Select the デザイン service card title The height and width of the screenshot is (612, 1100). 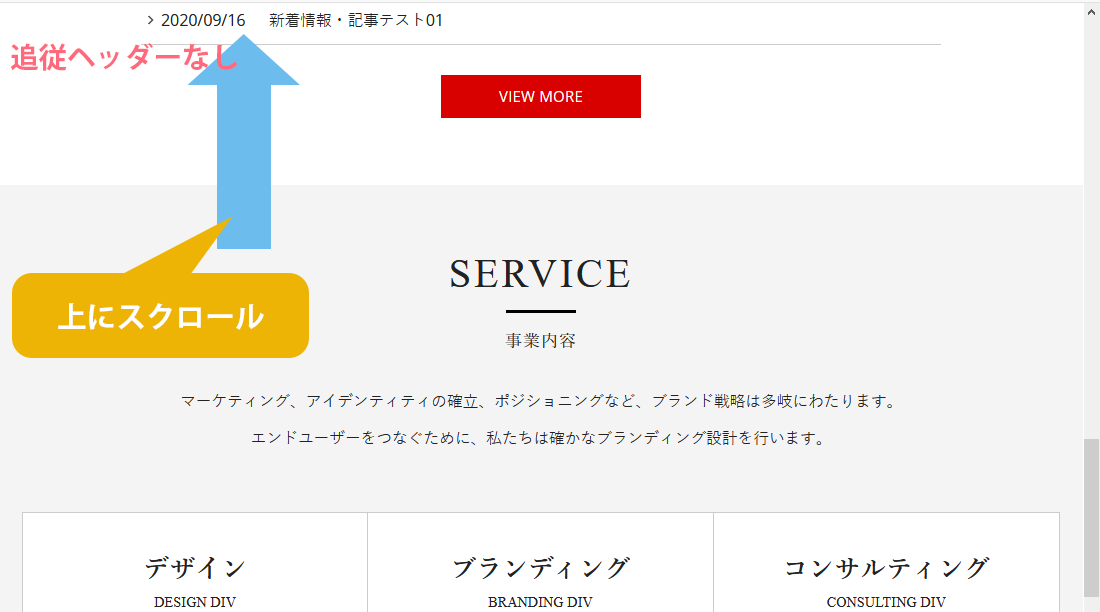(x=195, y=567)
